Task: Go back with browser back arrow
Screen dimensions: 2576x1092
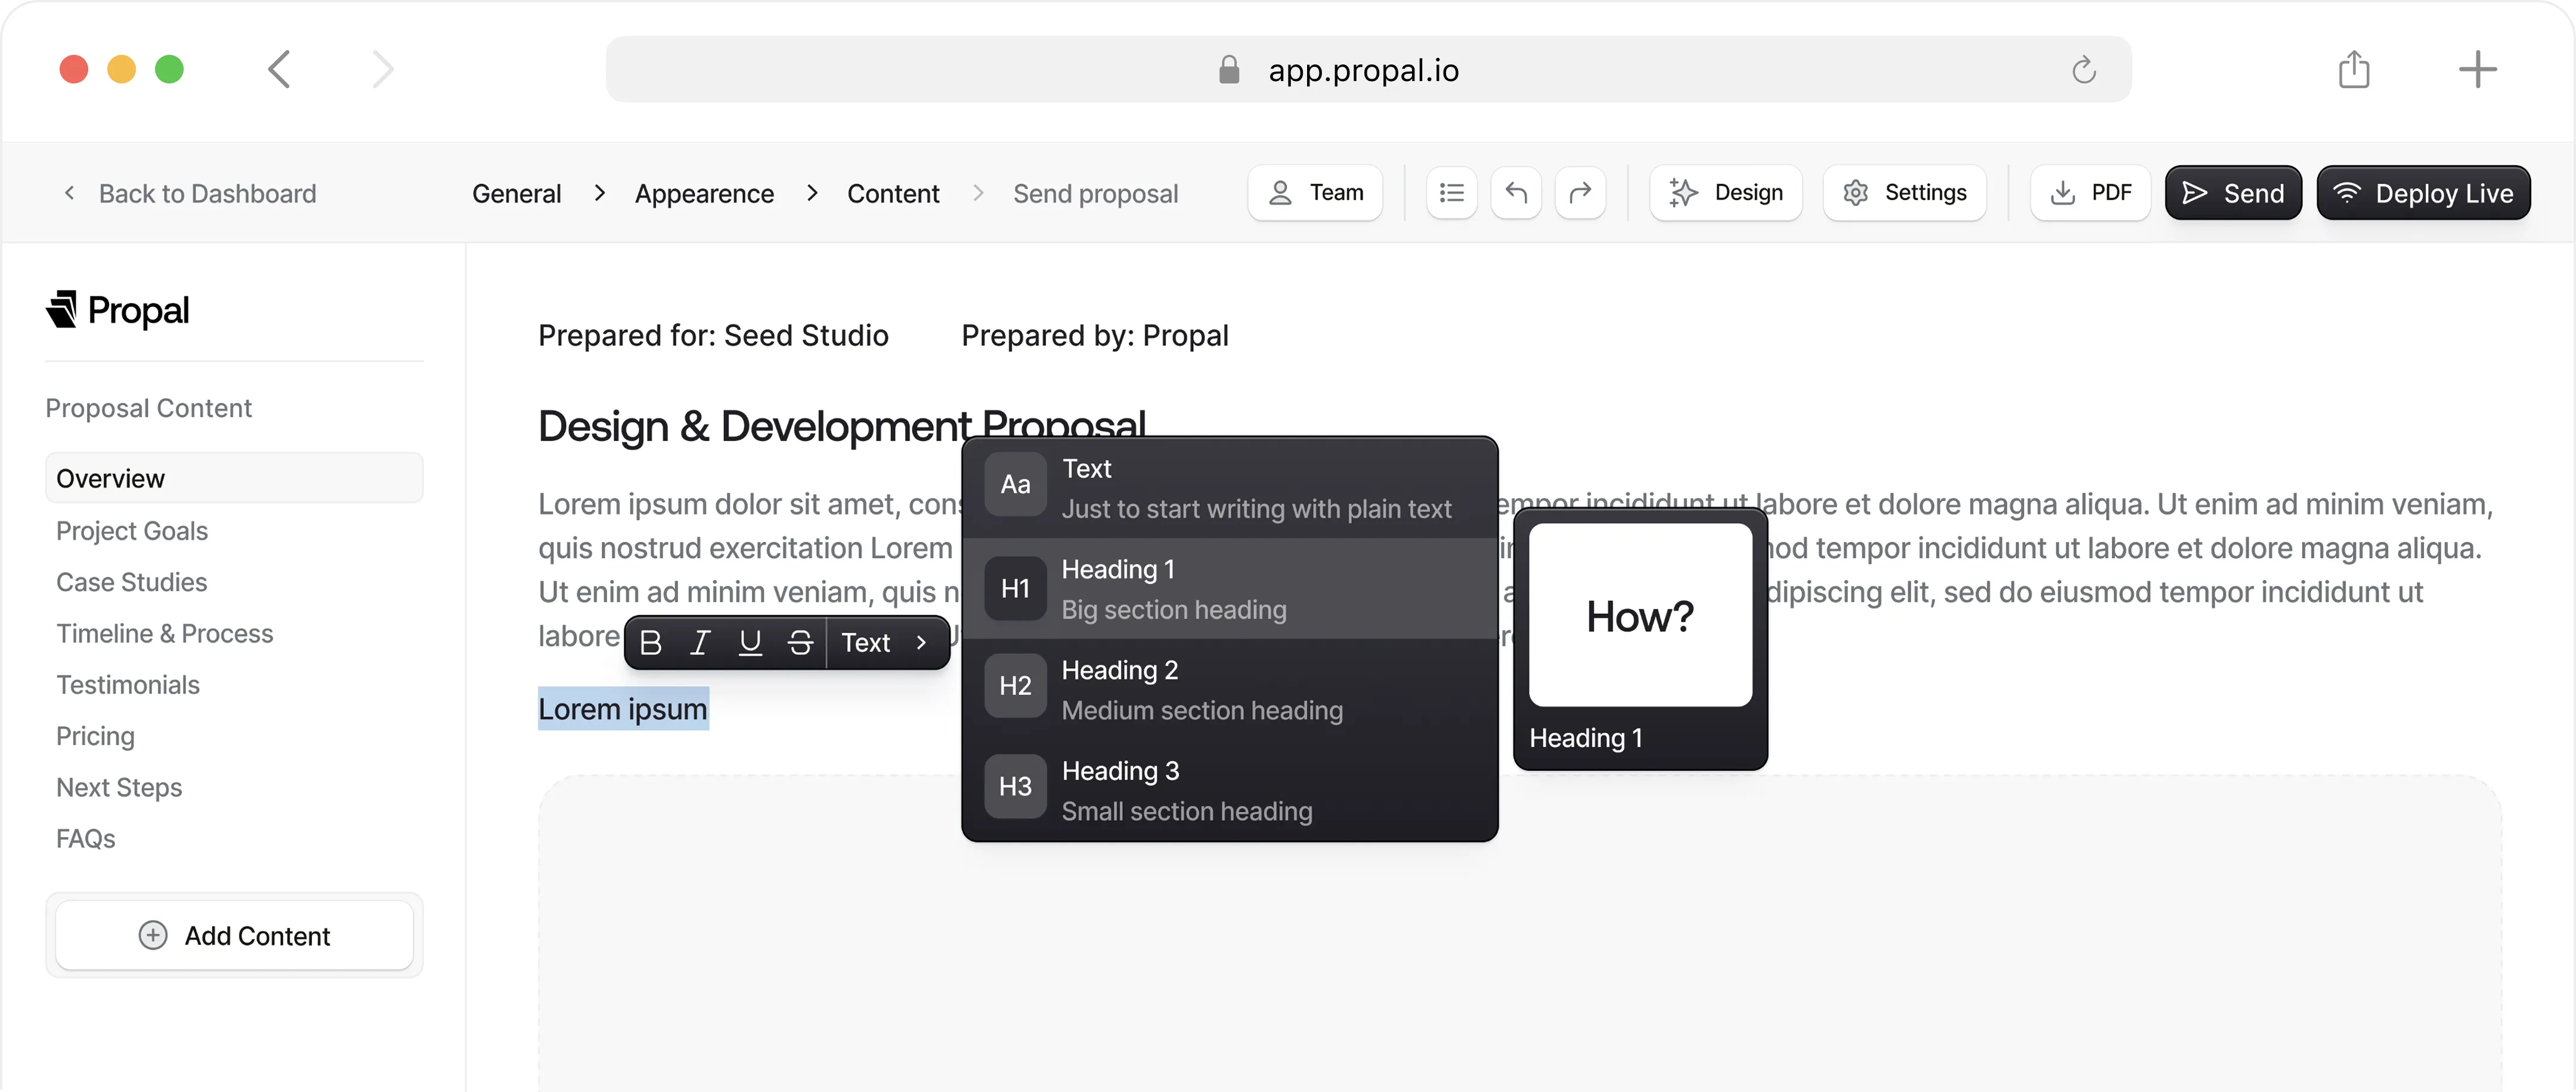Action: [x=280, y=70]
